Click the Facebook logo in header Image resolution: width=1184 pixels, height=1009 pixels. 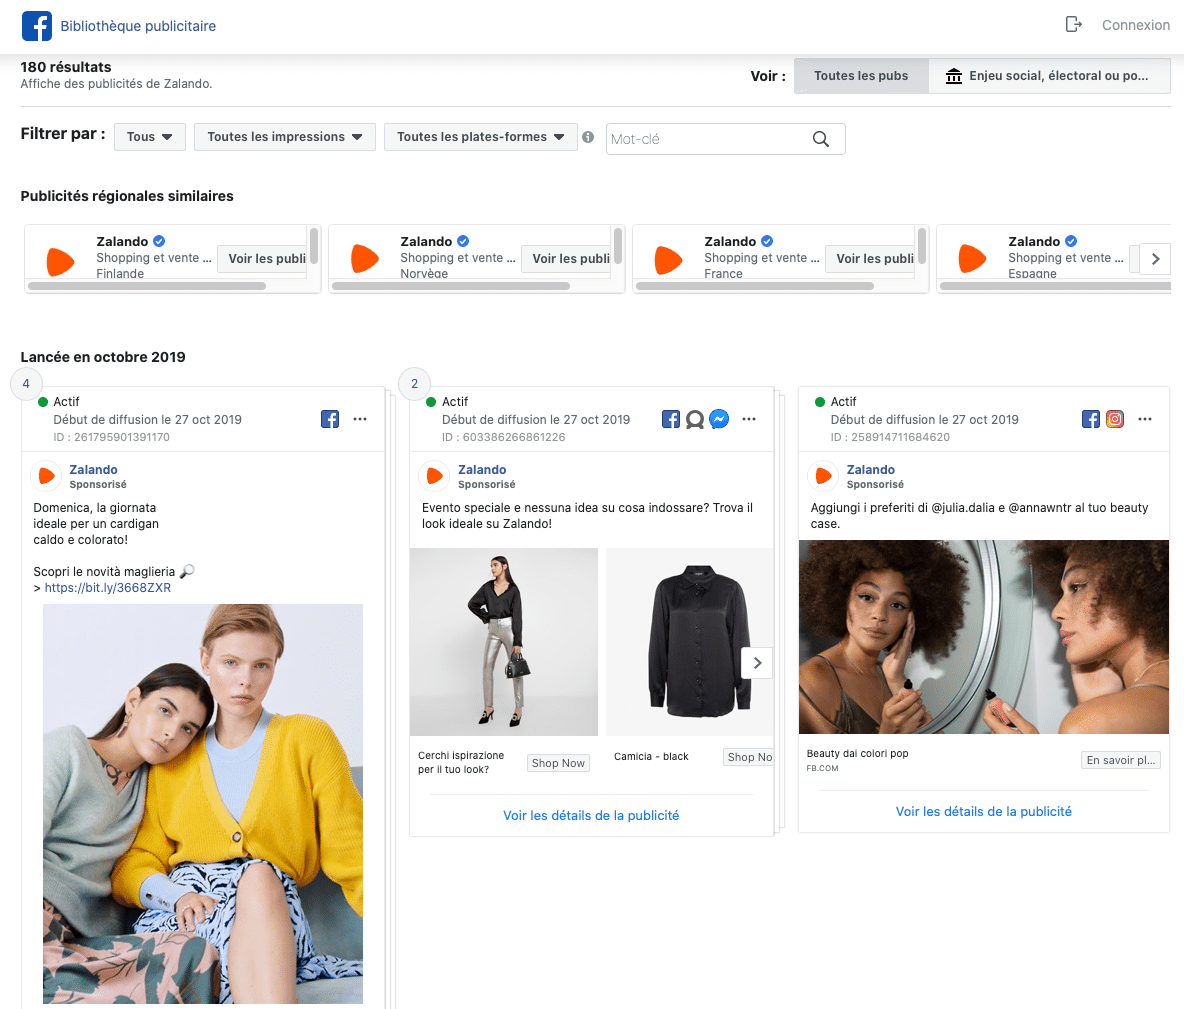point(36,26)
